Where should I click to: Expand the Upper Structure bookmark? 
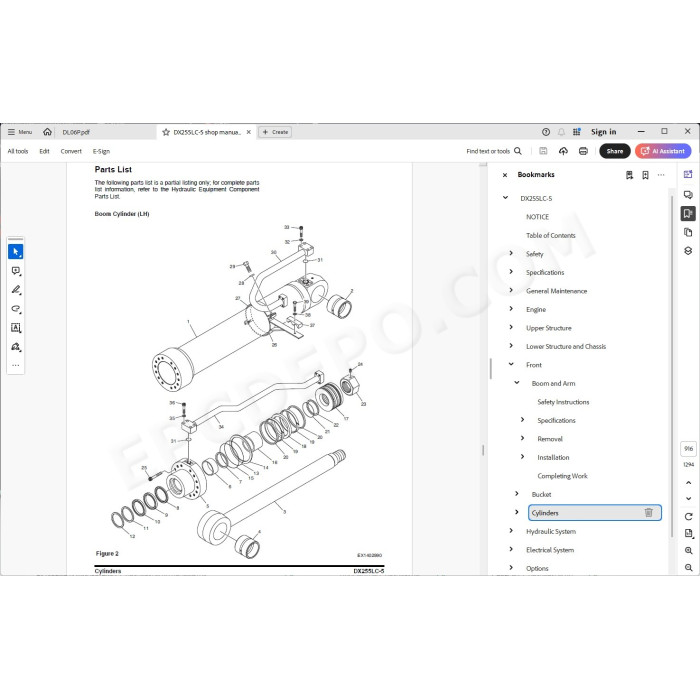pyautogui.click(x=511, y=327)
